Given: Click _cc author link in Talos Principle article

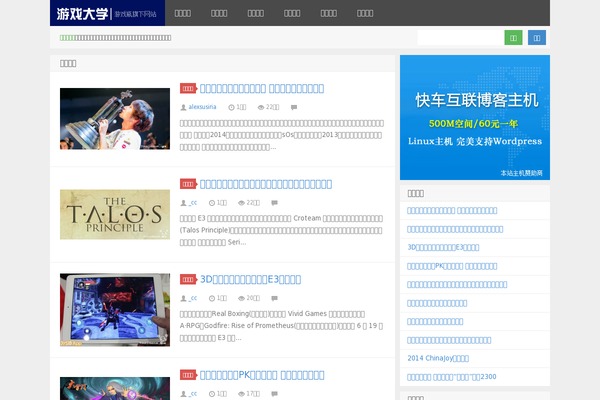Looking at the screenshot, I should 192,202.
